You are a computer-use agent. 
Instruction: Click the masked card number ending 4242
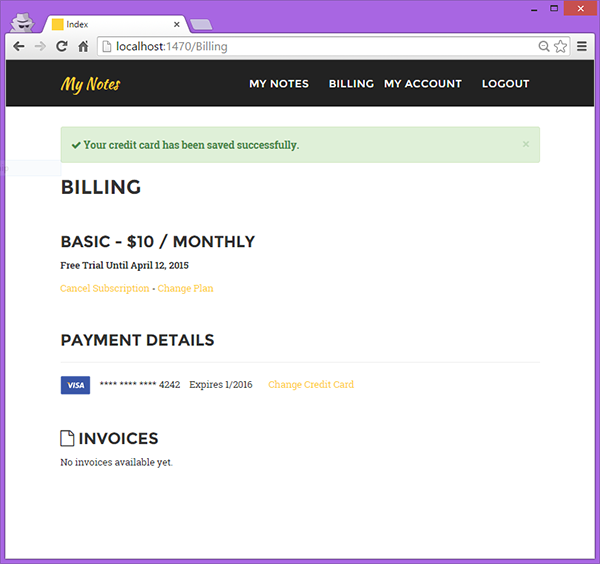point(140,385)
